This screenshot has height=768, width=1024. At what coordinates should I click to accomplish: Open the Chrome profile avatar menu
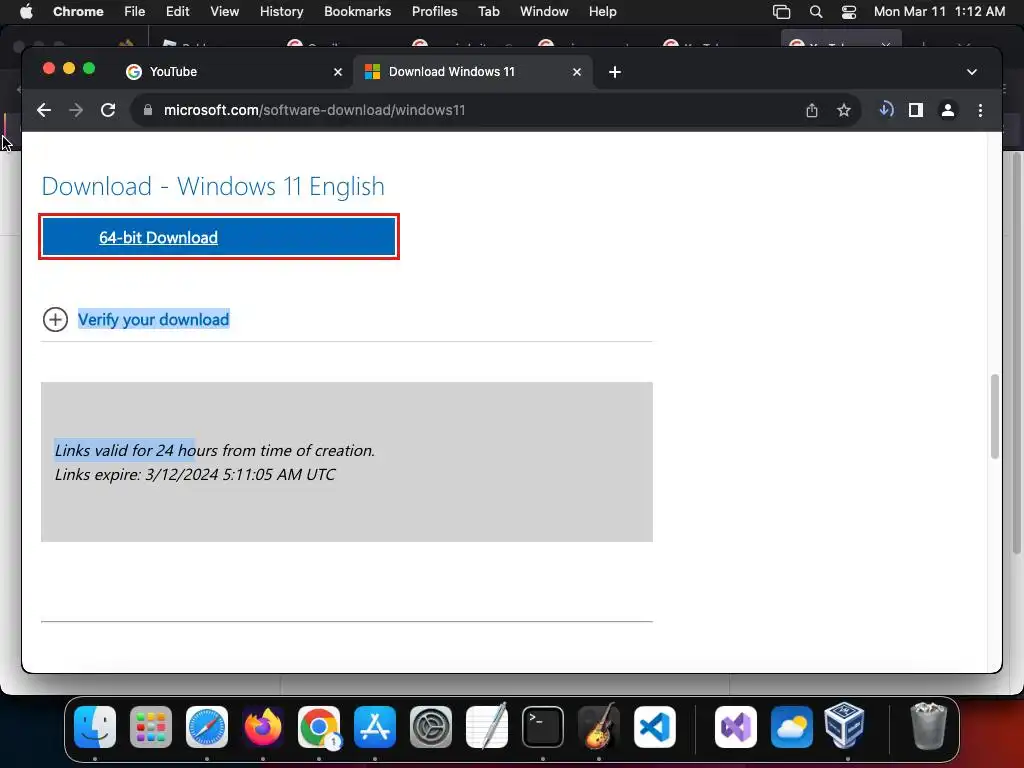point(948,110)
